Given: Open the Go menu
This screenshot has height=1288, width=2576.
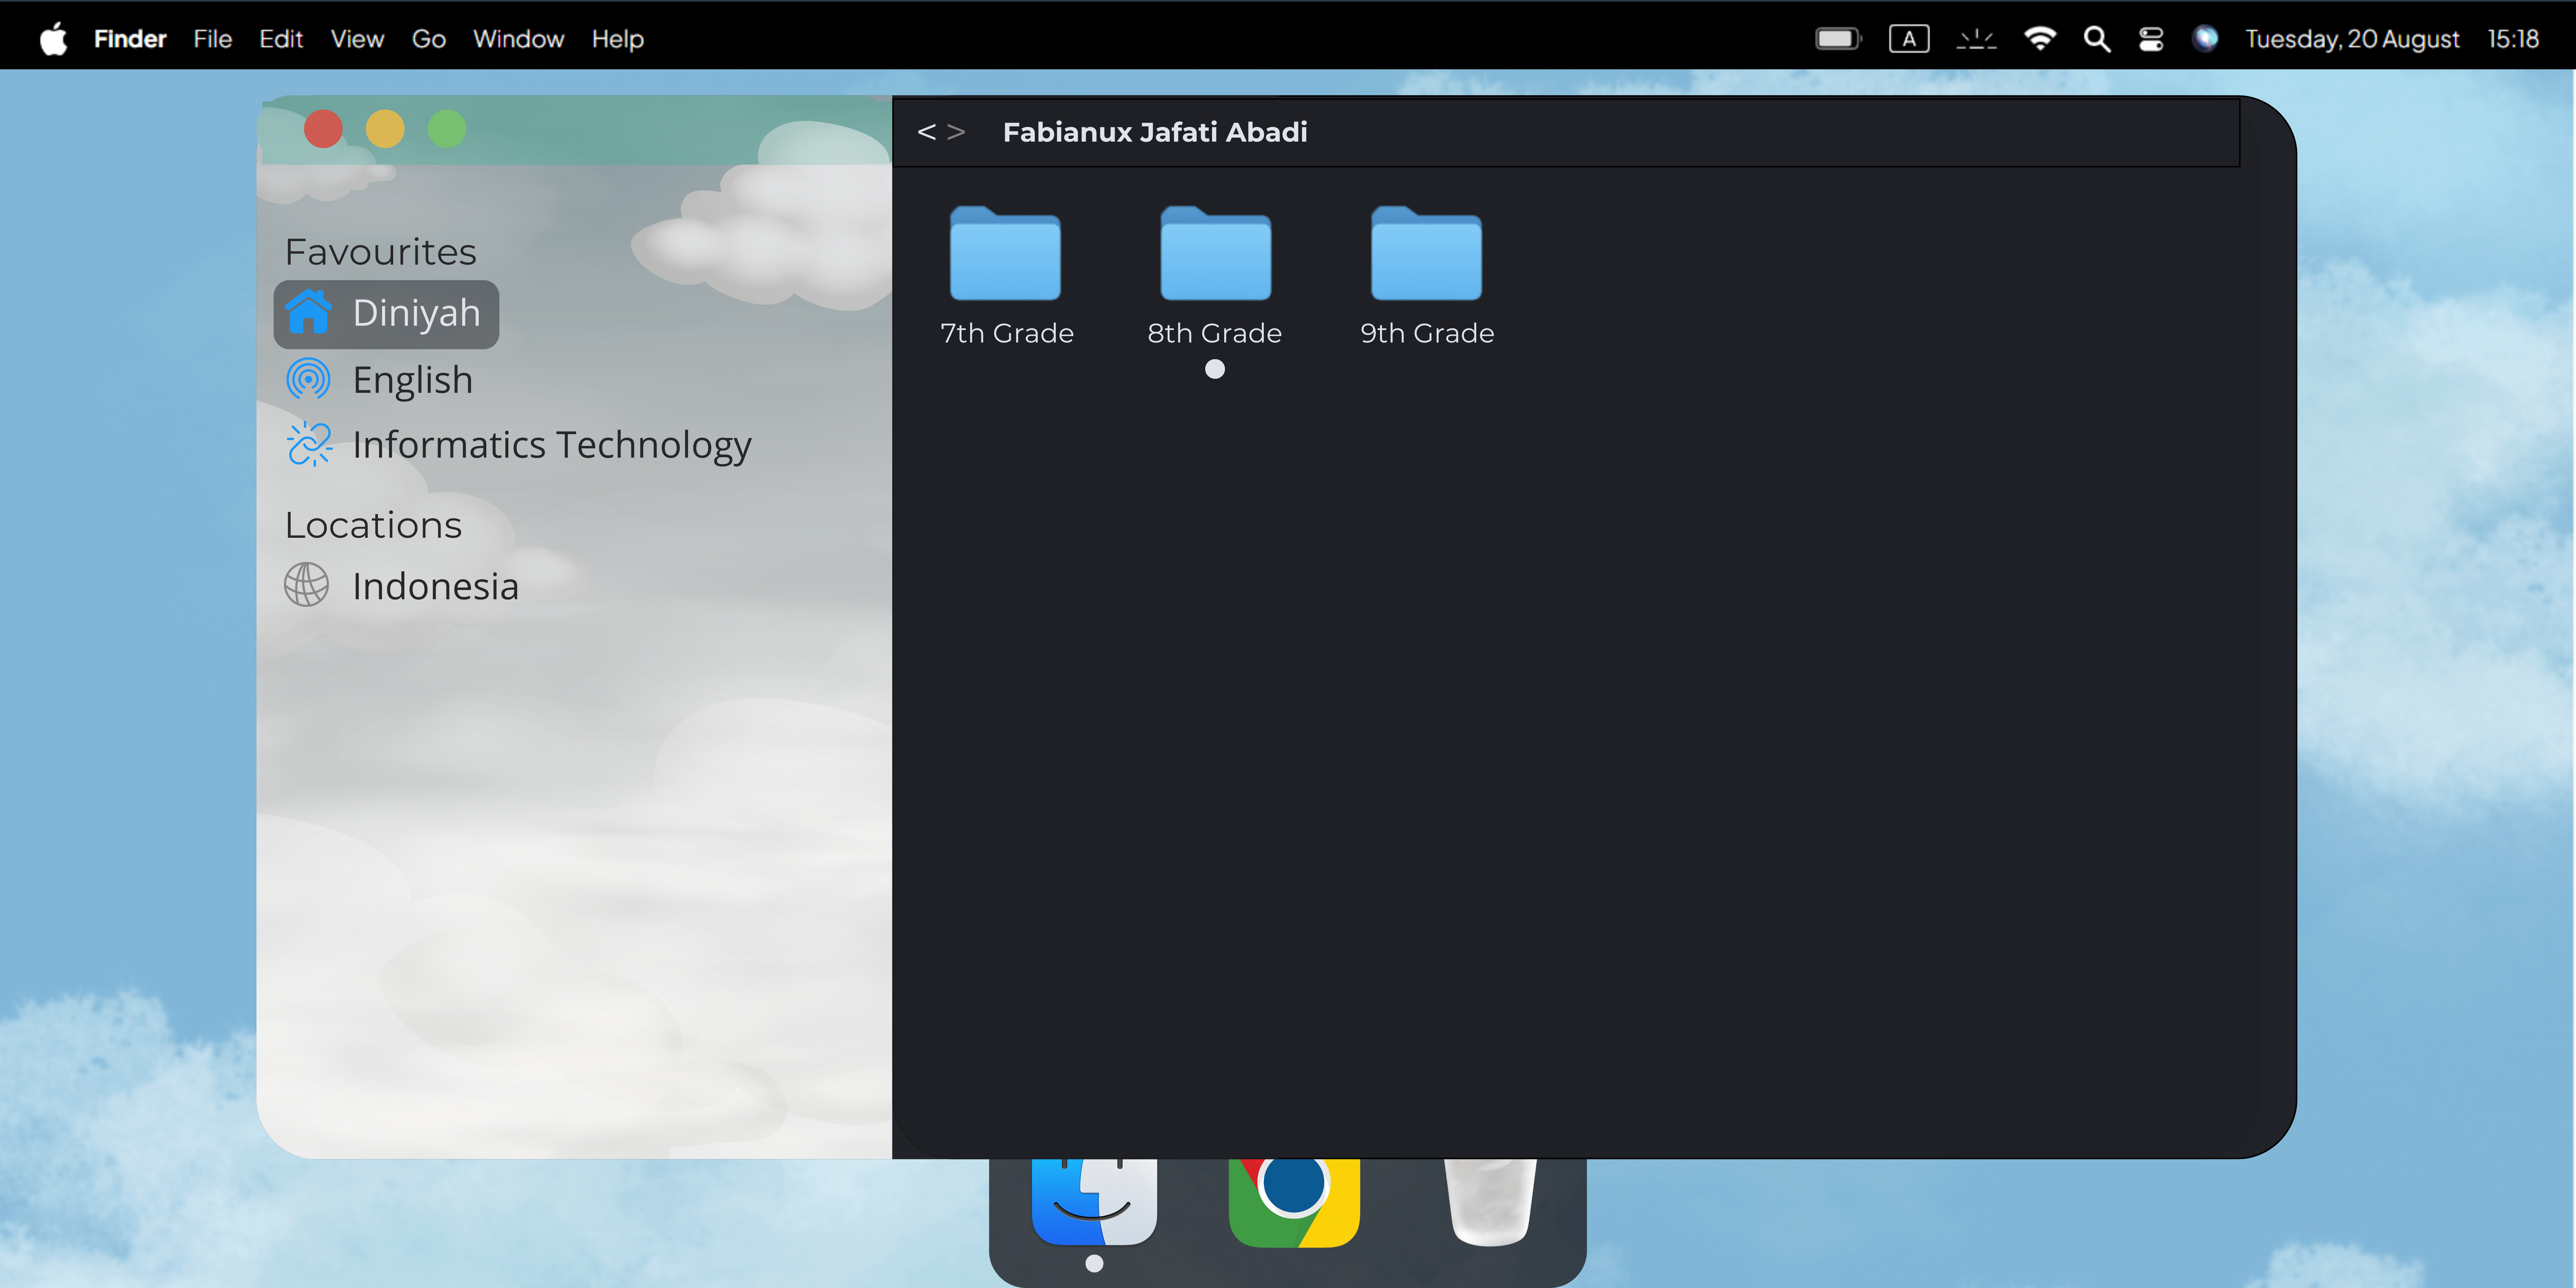Looking at the screenshot, I should [x=428, y=39].
